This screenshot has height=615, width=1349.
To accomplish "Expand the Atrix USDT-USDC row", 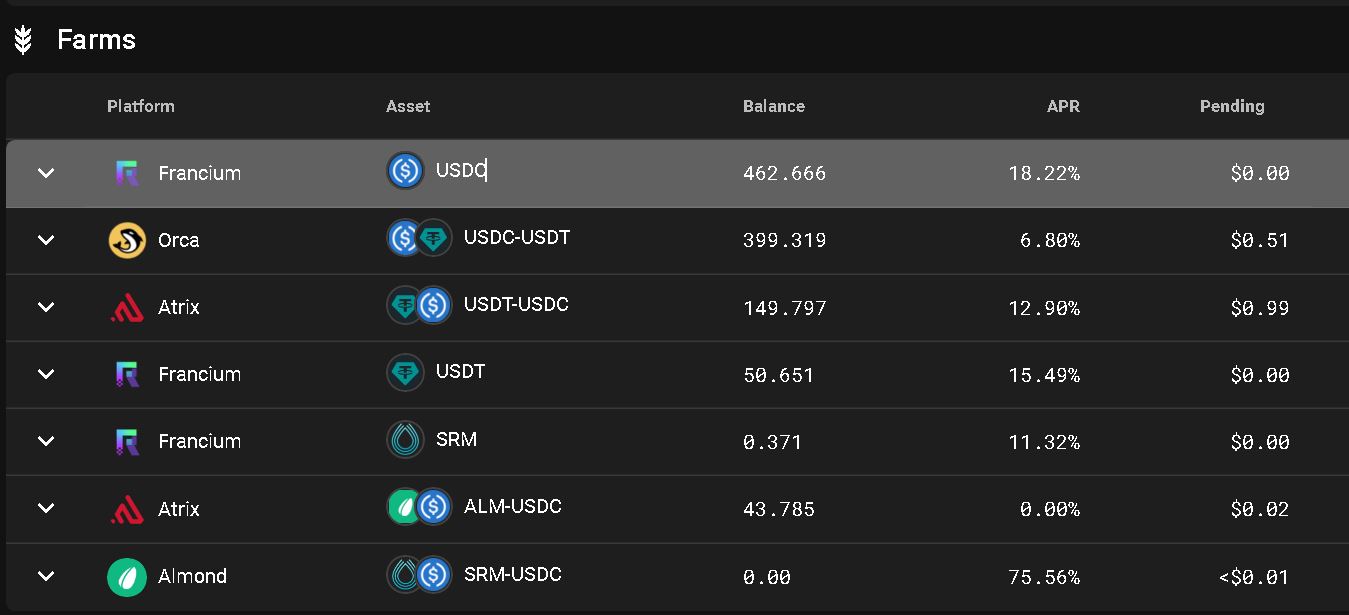I will tap(45, 307).
